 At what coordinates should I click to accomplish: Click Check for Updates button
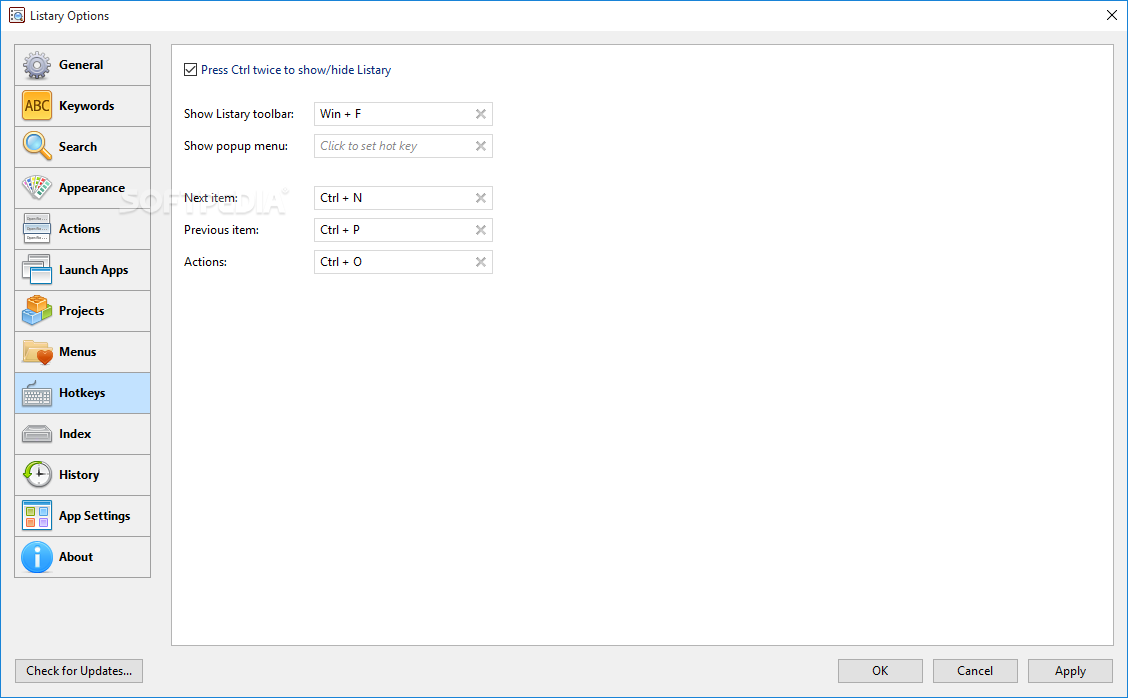(x=79, y=671)
